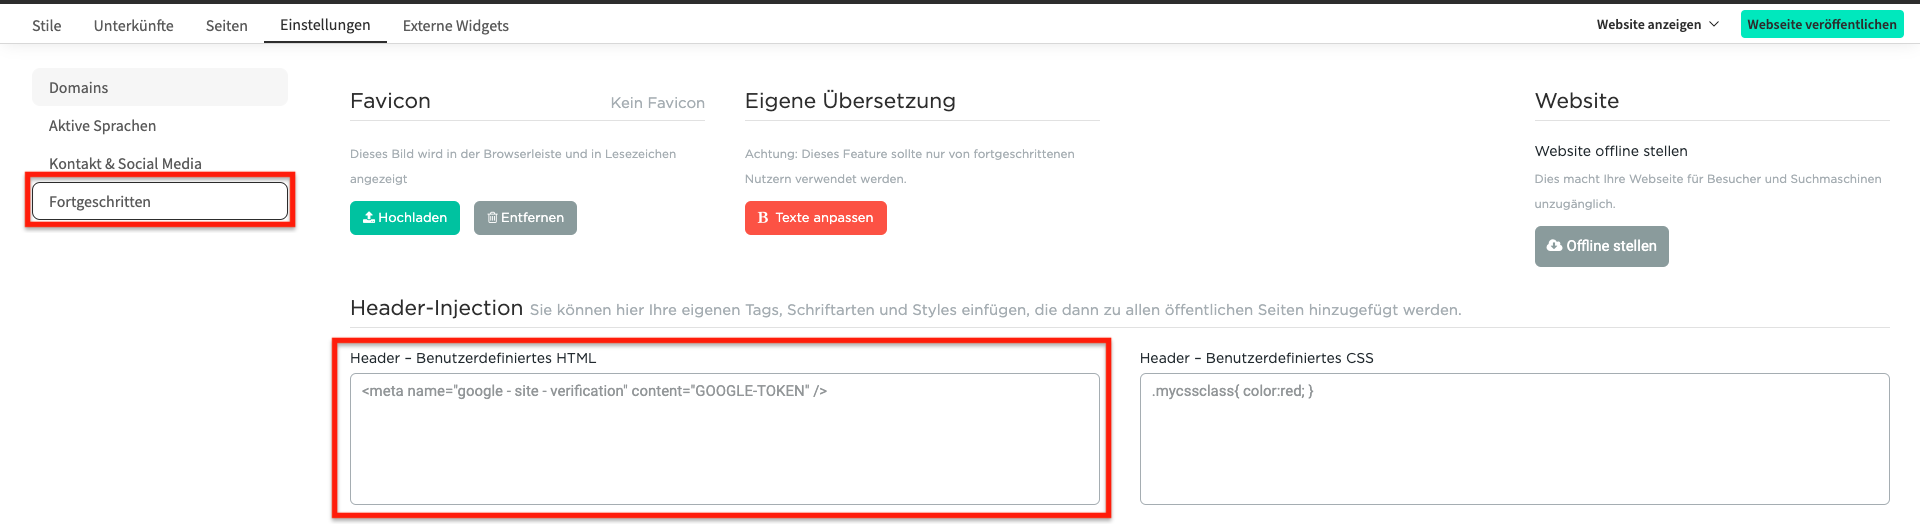Open the Website anzeigen menu
The height and width of the screenshot is (529, 1920).
pyautogui.click(x=1657, y=24)
